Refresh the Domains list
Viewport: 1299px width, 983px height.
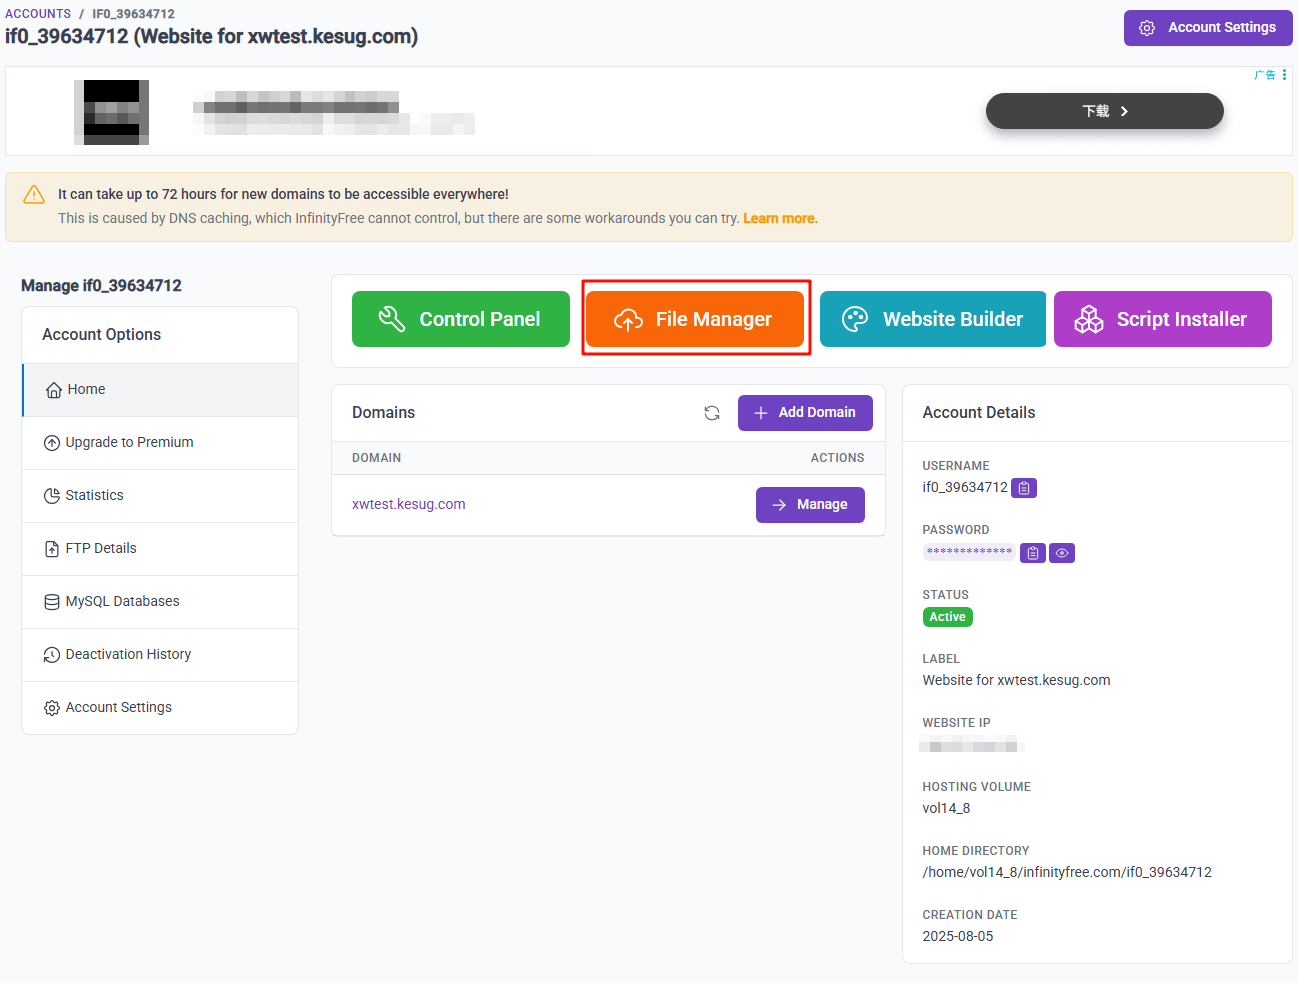(712, 413)
